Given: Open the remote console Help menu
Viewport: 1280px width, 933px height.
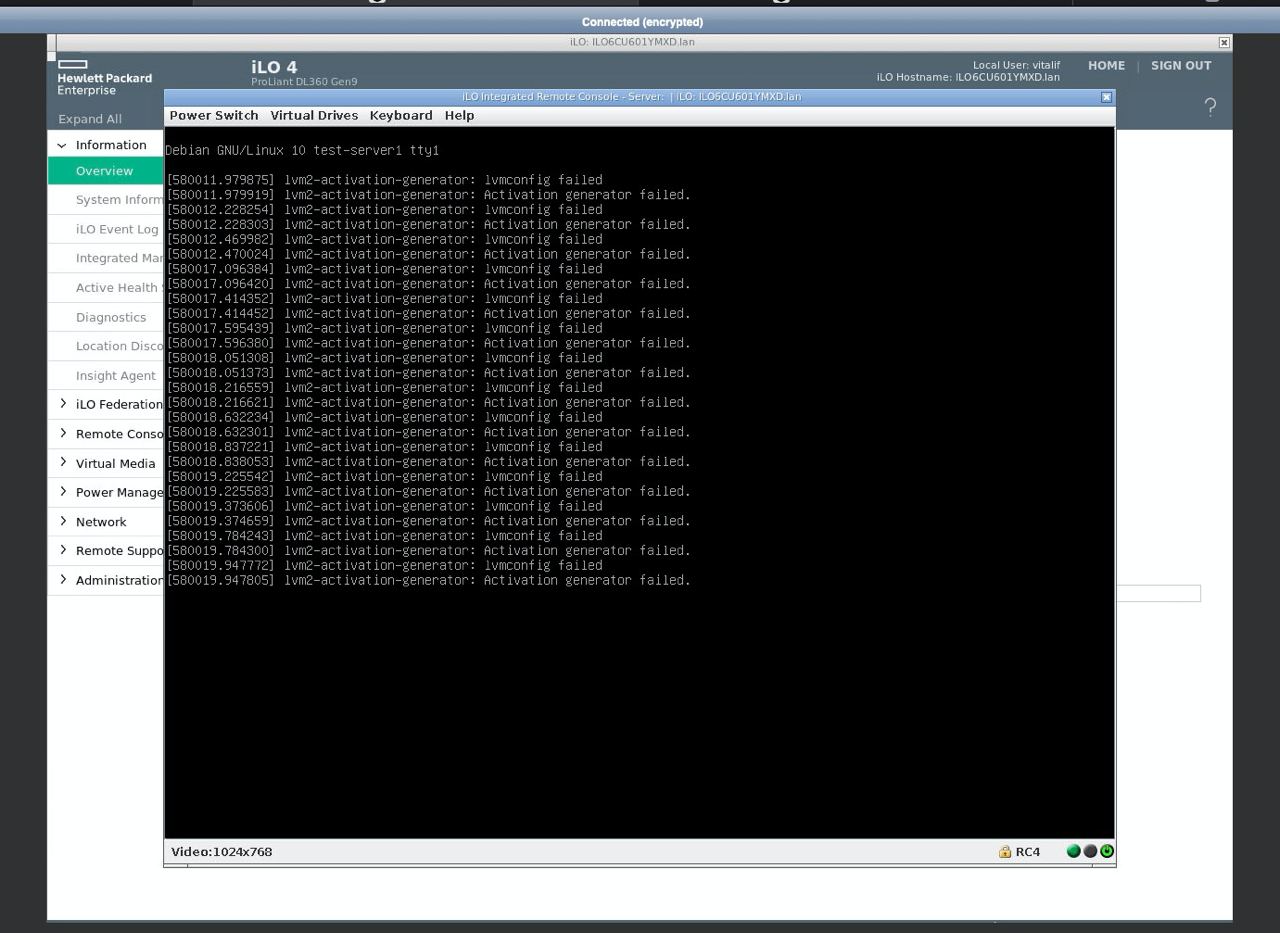Looking at the screenshot, I should (459, 115).
